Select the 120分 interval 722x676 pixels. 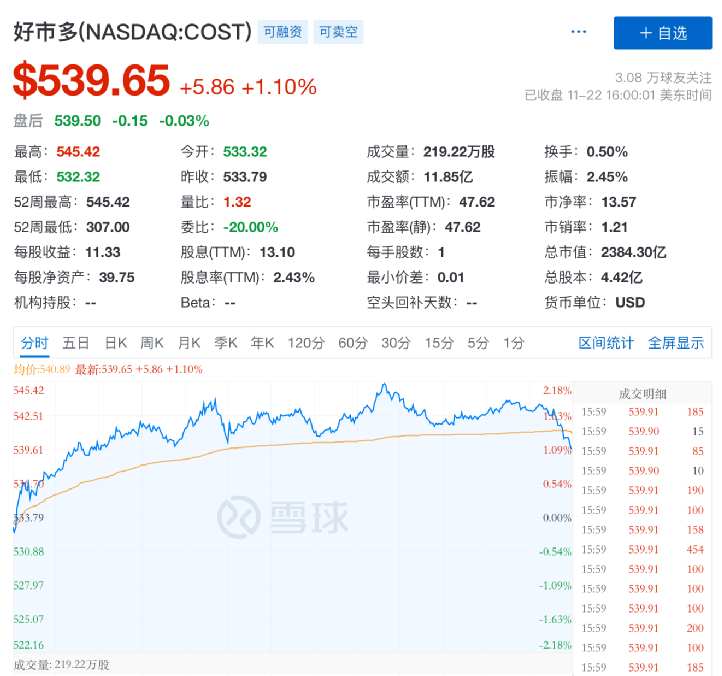tap(306, 343)
